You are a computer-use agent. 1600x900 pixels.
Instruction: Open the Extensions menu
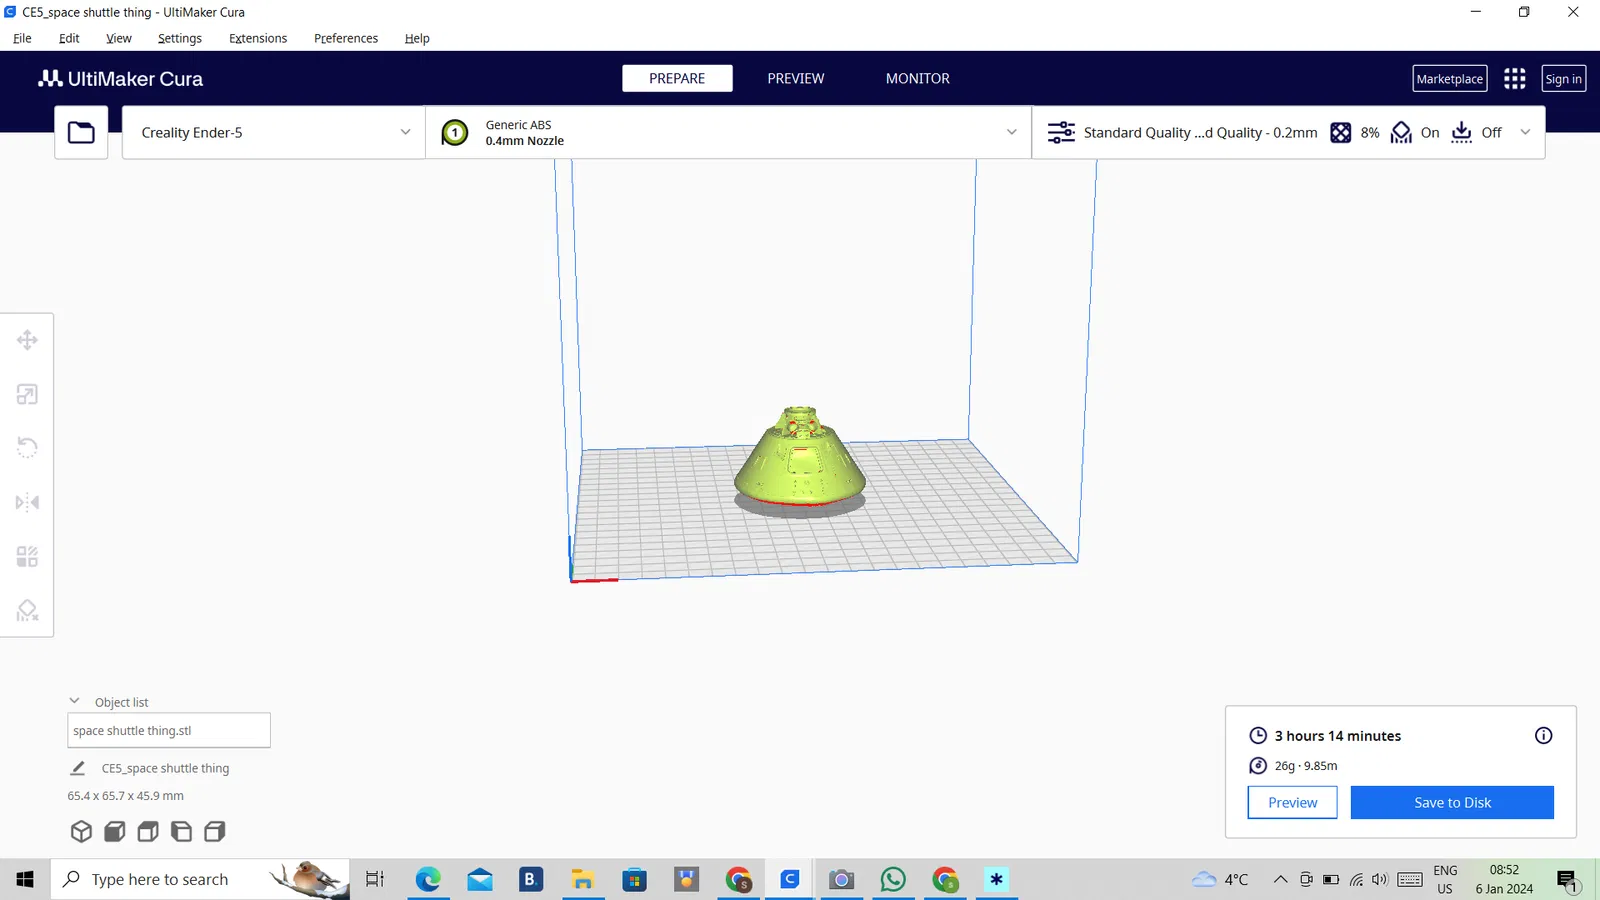point(258,38)
